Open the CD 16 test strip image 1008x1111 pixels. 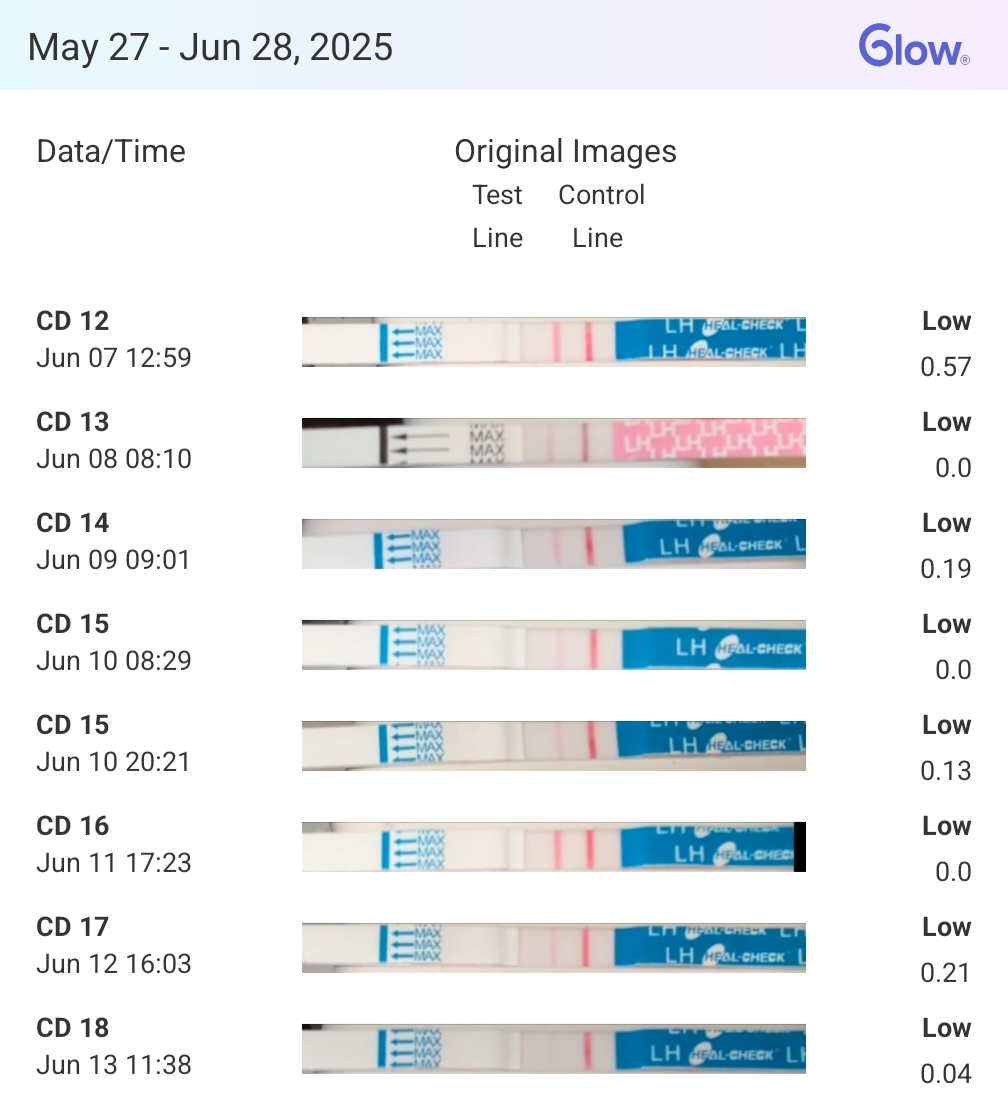click(553, 847)
